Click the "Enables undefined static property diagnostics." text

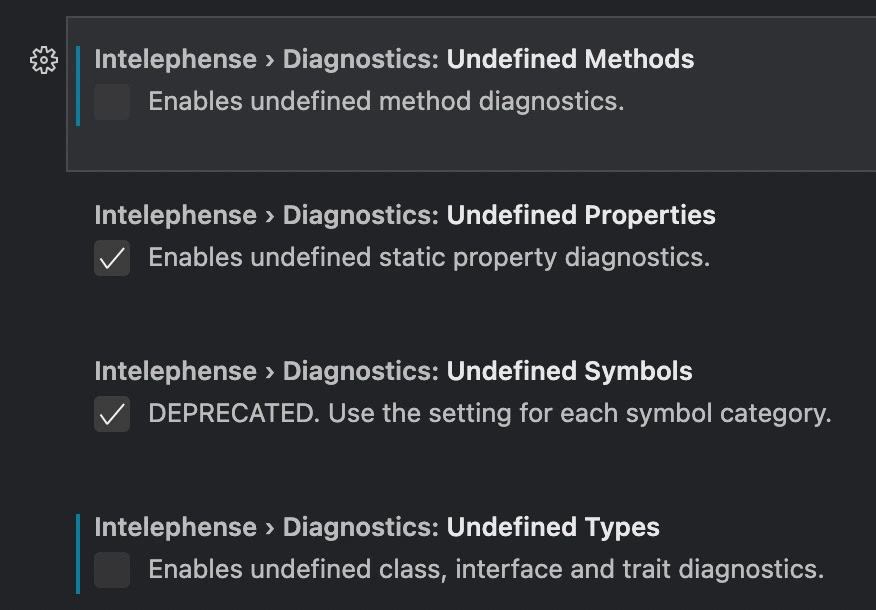click(x=429, y=258)
